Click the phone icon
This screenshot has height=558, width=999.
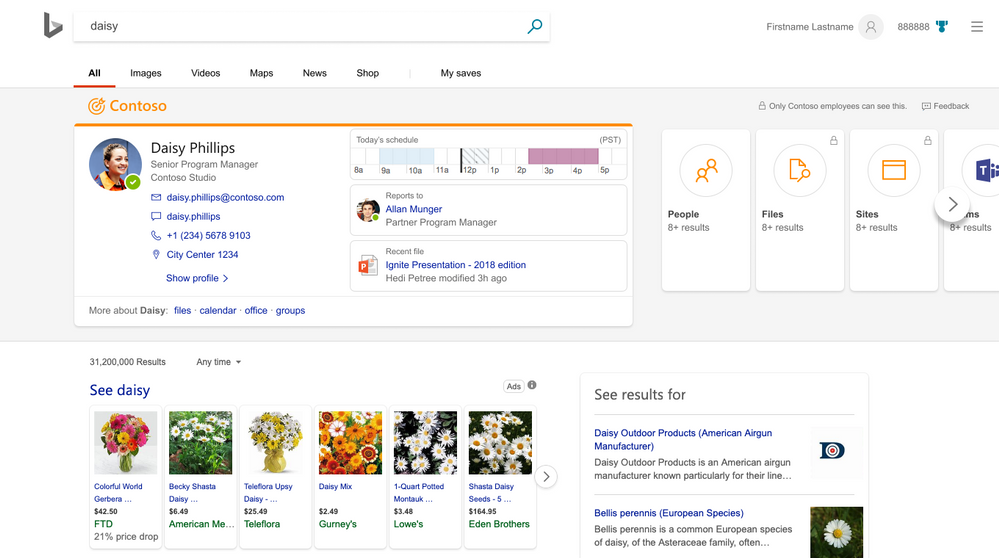pos(156,236)
